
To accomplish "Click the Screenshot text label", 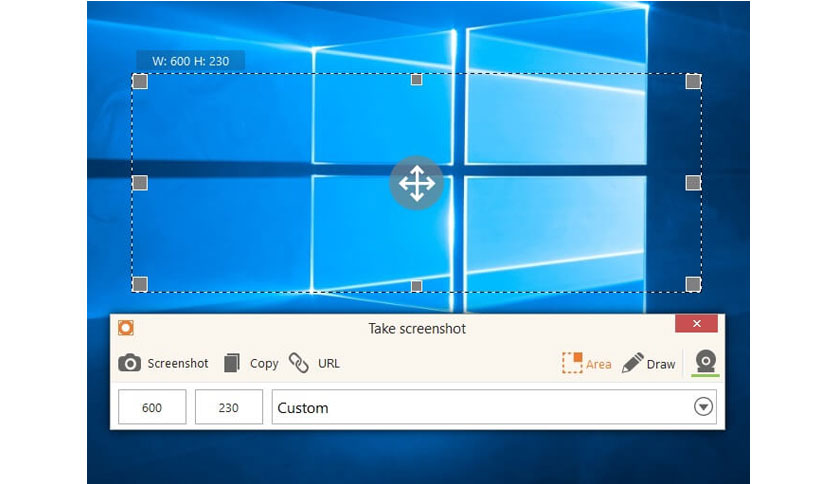I will [178, 364].
